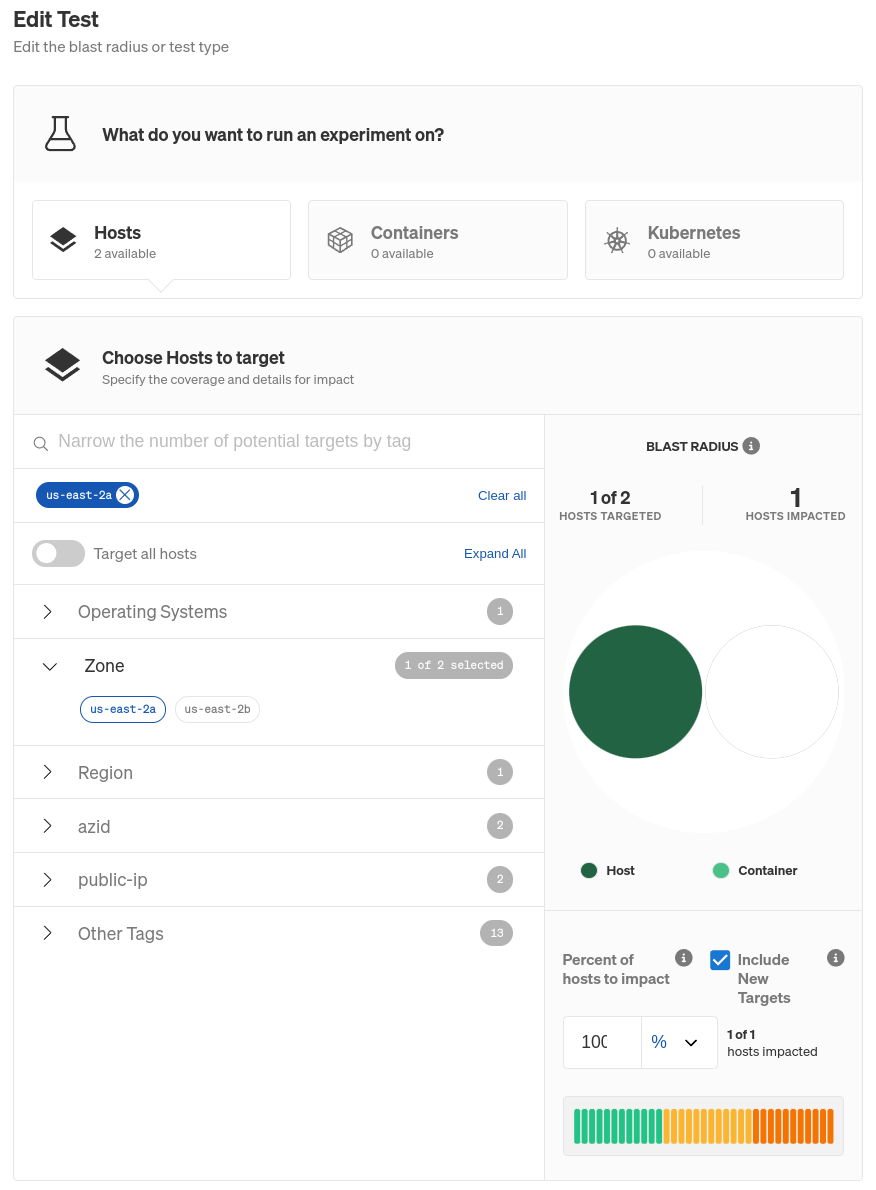Select the Kubernetes target type
The width and height of the screenshot is (876, 1190).
click(714, 240)
